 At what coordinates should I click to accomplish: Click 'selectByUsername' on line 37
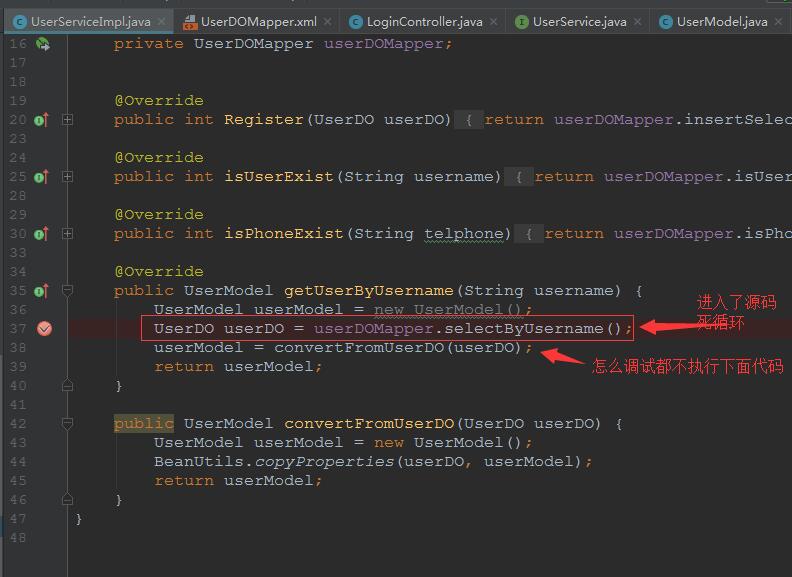click(x=524, y=329)
